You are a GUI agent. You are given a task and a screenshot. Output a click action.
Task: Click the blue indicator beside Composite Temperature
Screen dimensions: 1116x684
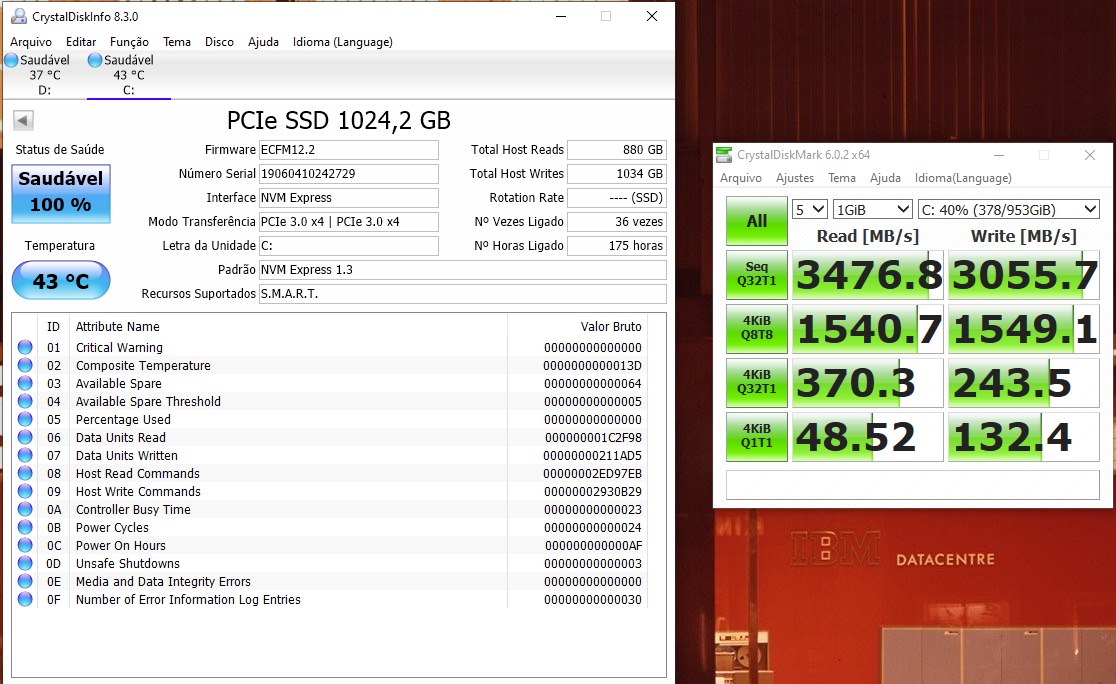[x=25, y=365]
